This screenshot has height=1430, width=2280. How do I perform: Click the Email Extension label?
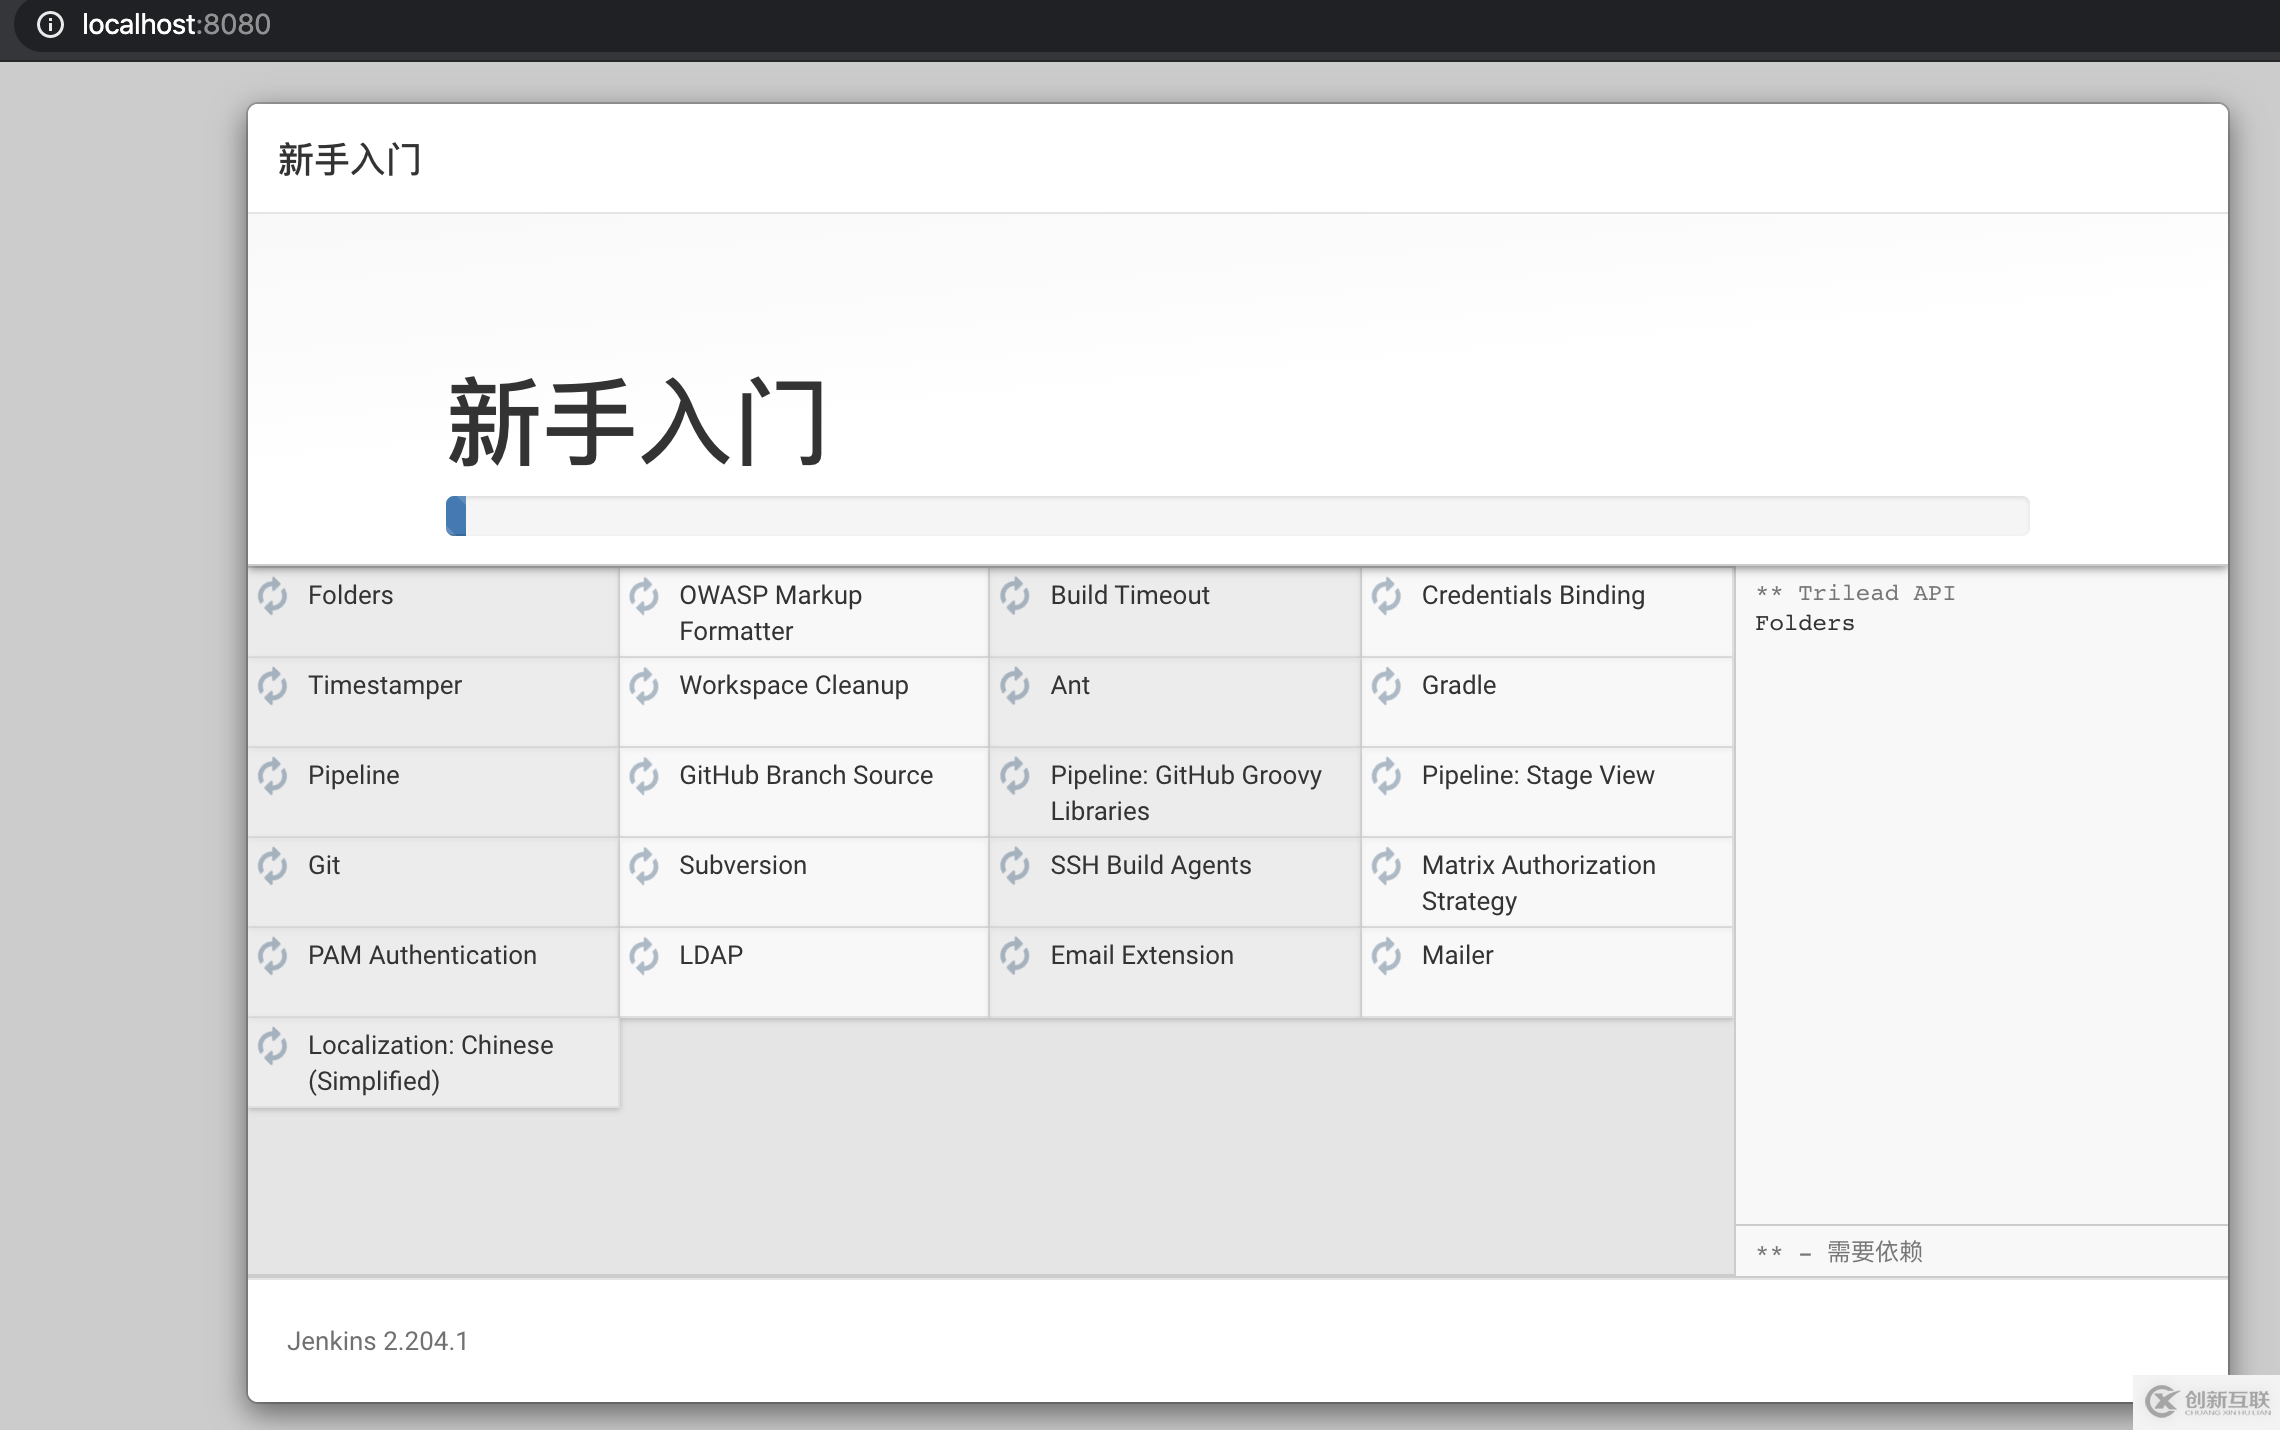click(1142, 956)
